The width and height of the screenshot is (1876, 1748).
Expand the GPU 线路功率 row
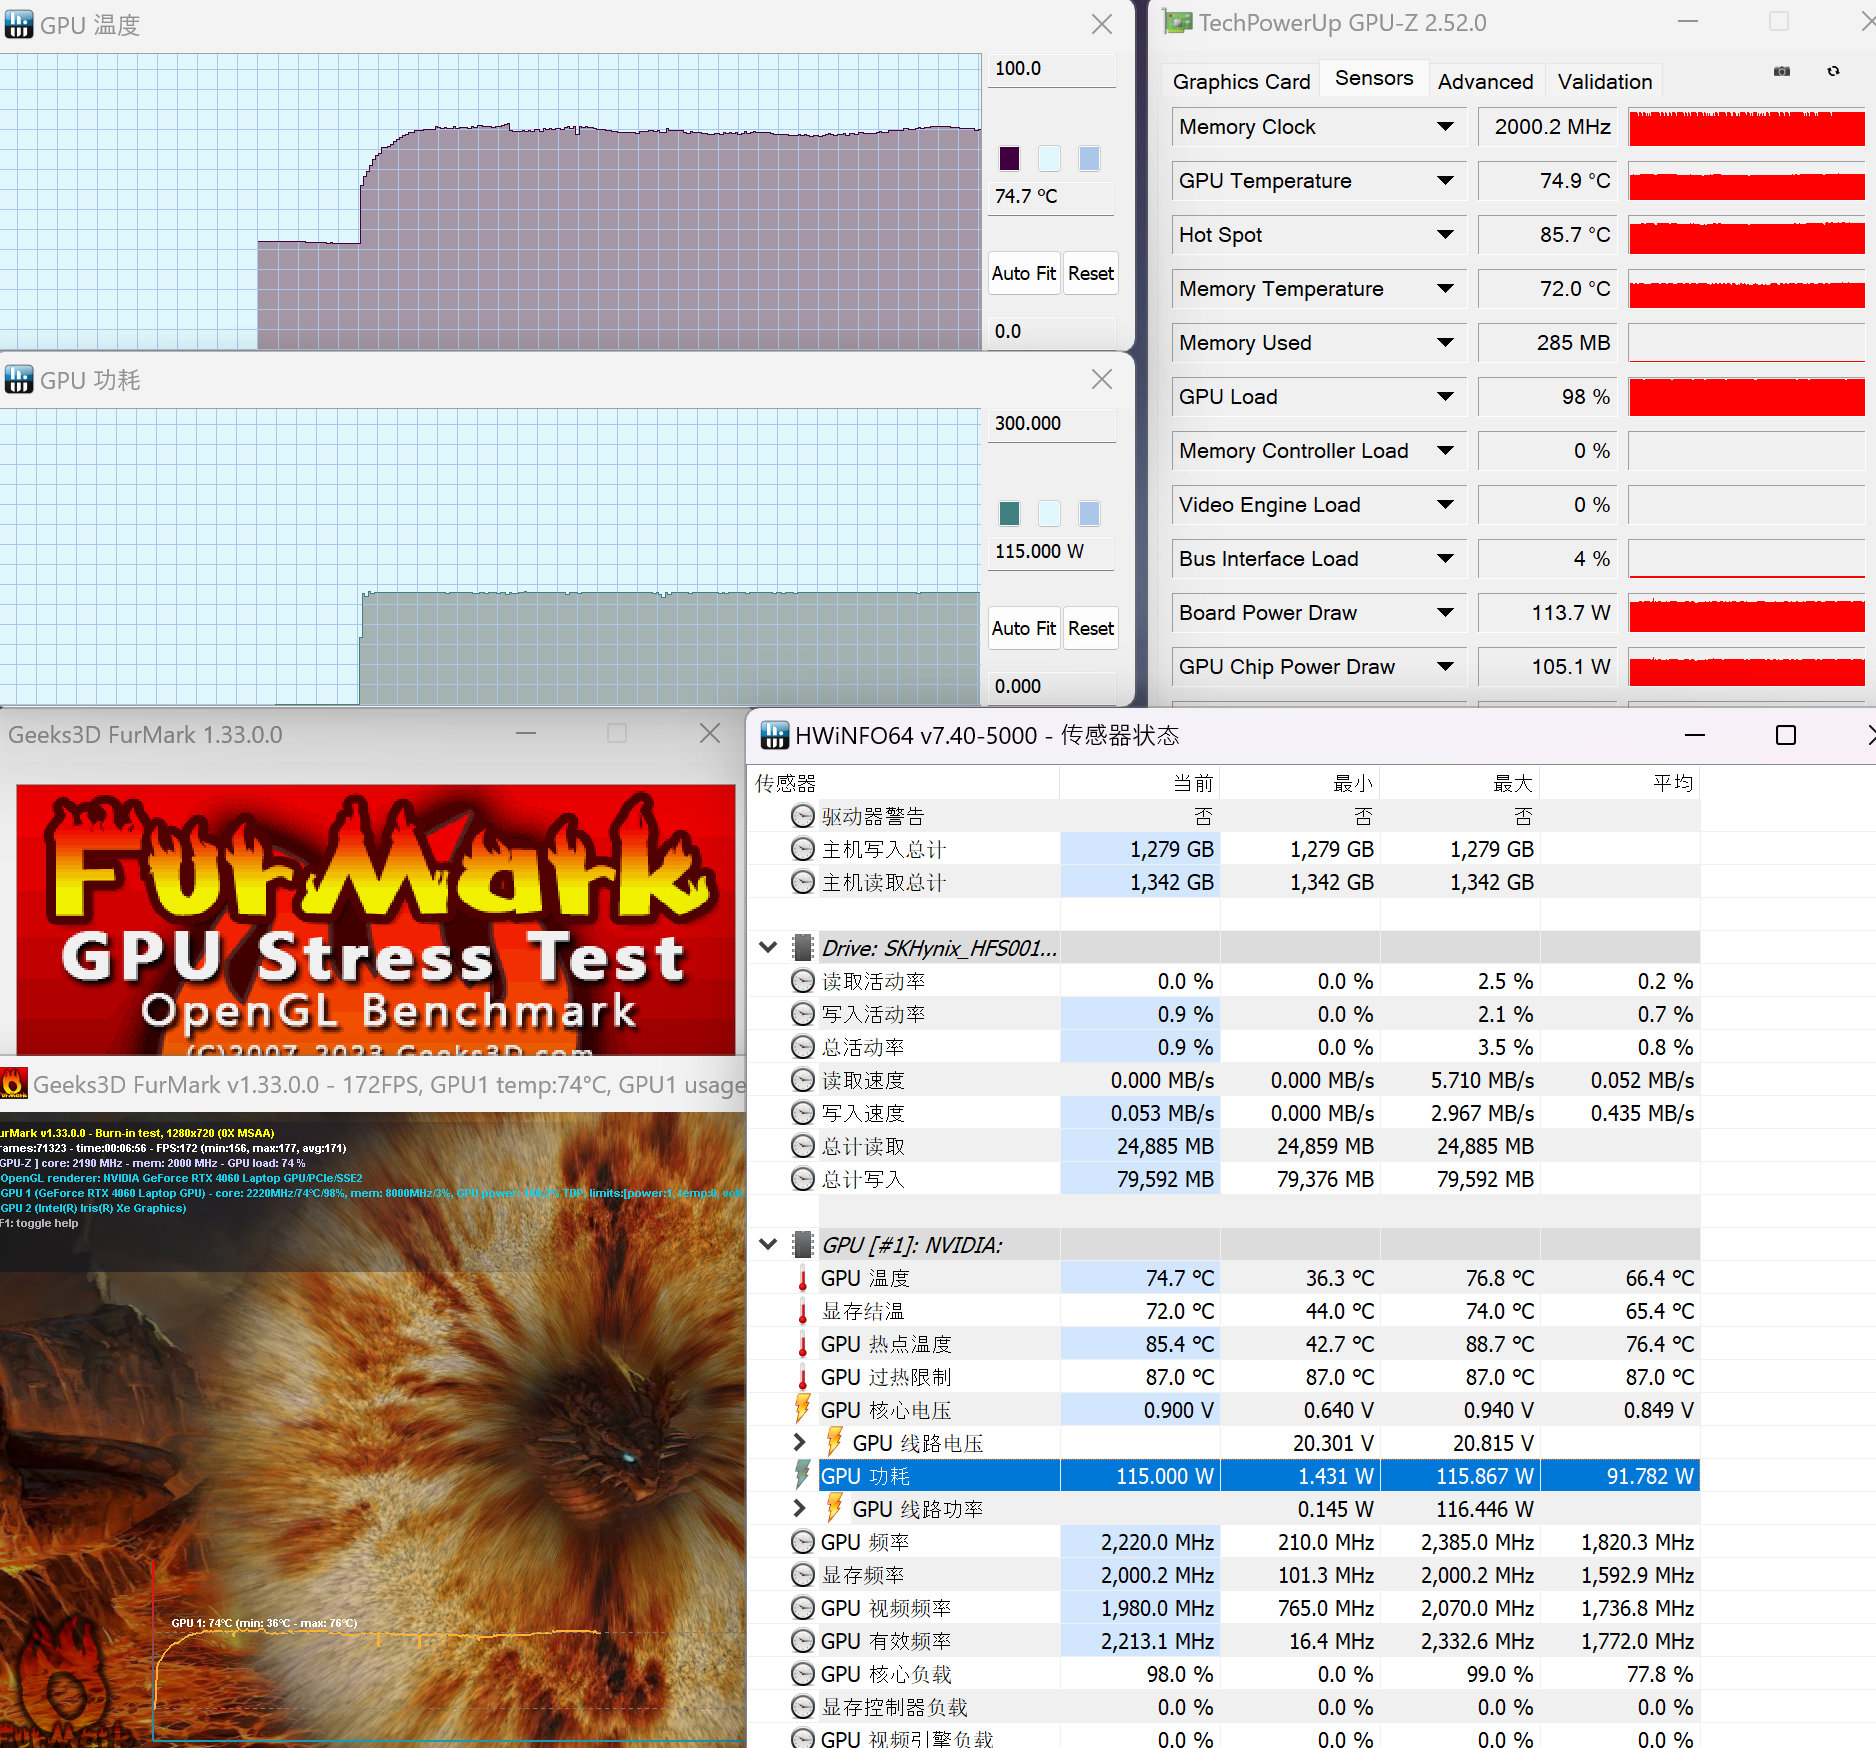(799, 1509)
